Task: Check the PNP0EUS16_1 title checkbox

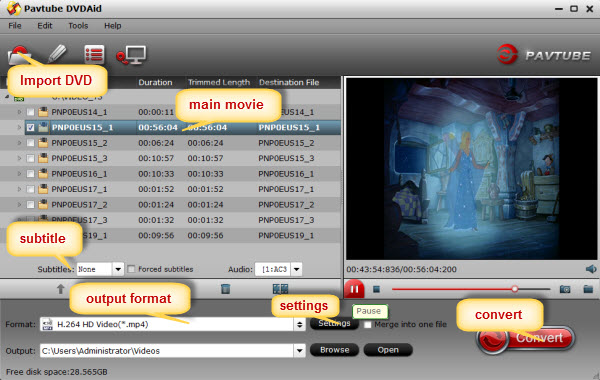Action: (x=31, y=174)
